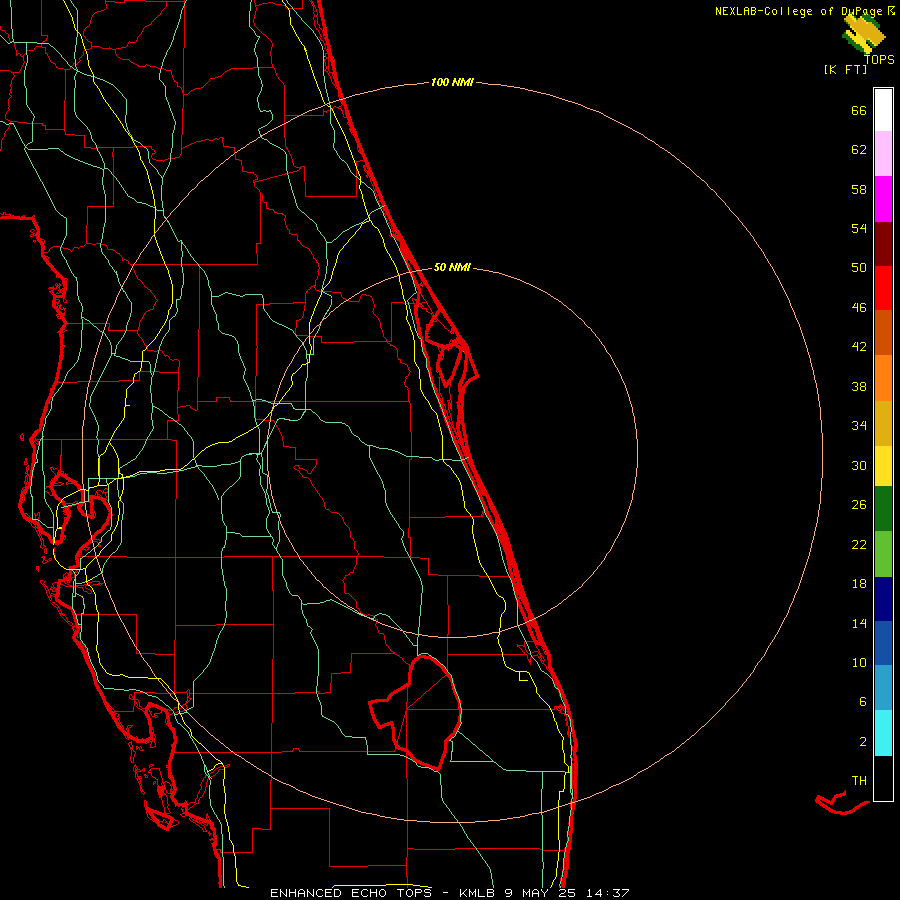Click the bright red 46-50 kft swatch
Screen dimensions: 900x900
click(883, 288)
